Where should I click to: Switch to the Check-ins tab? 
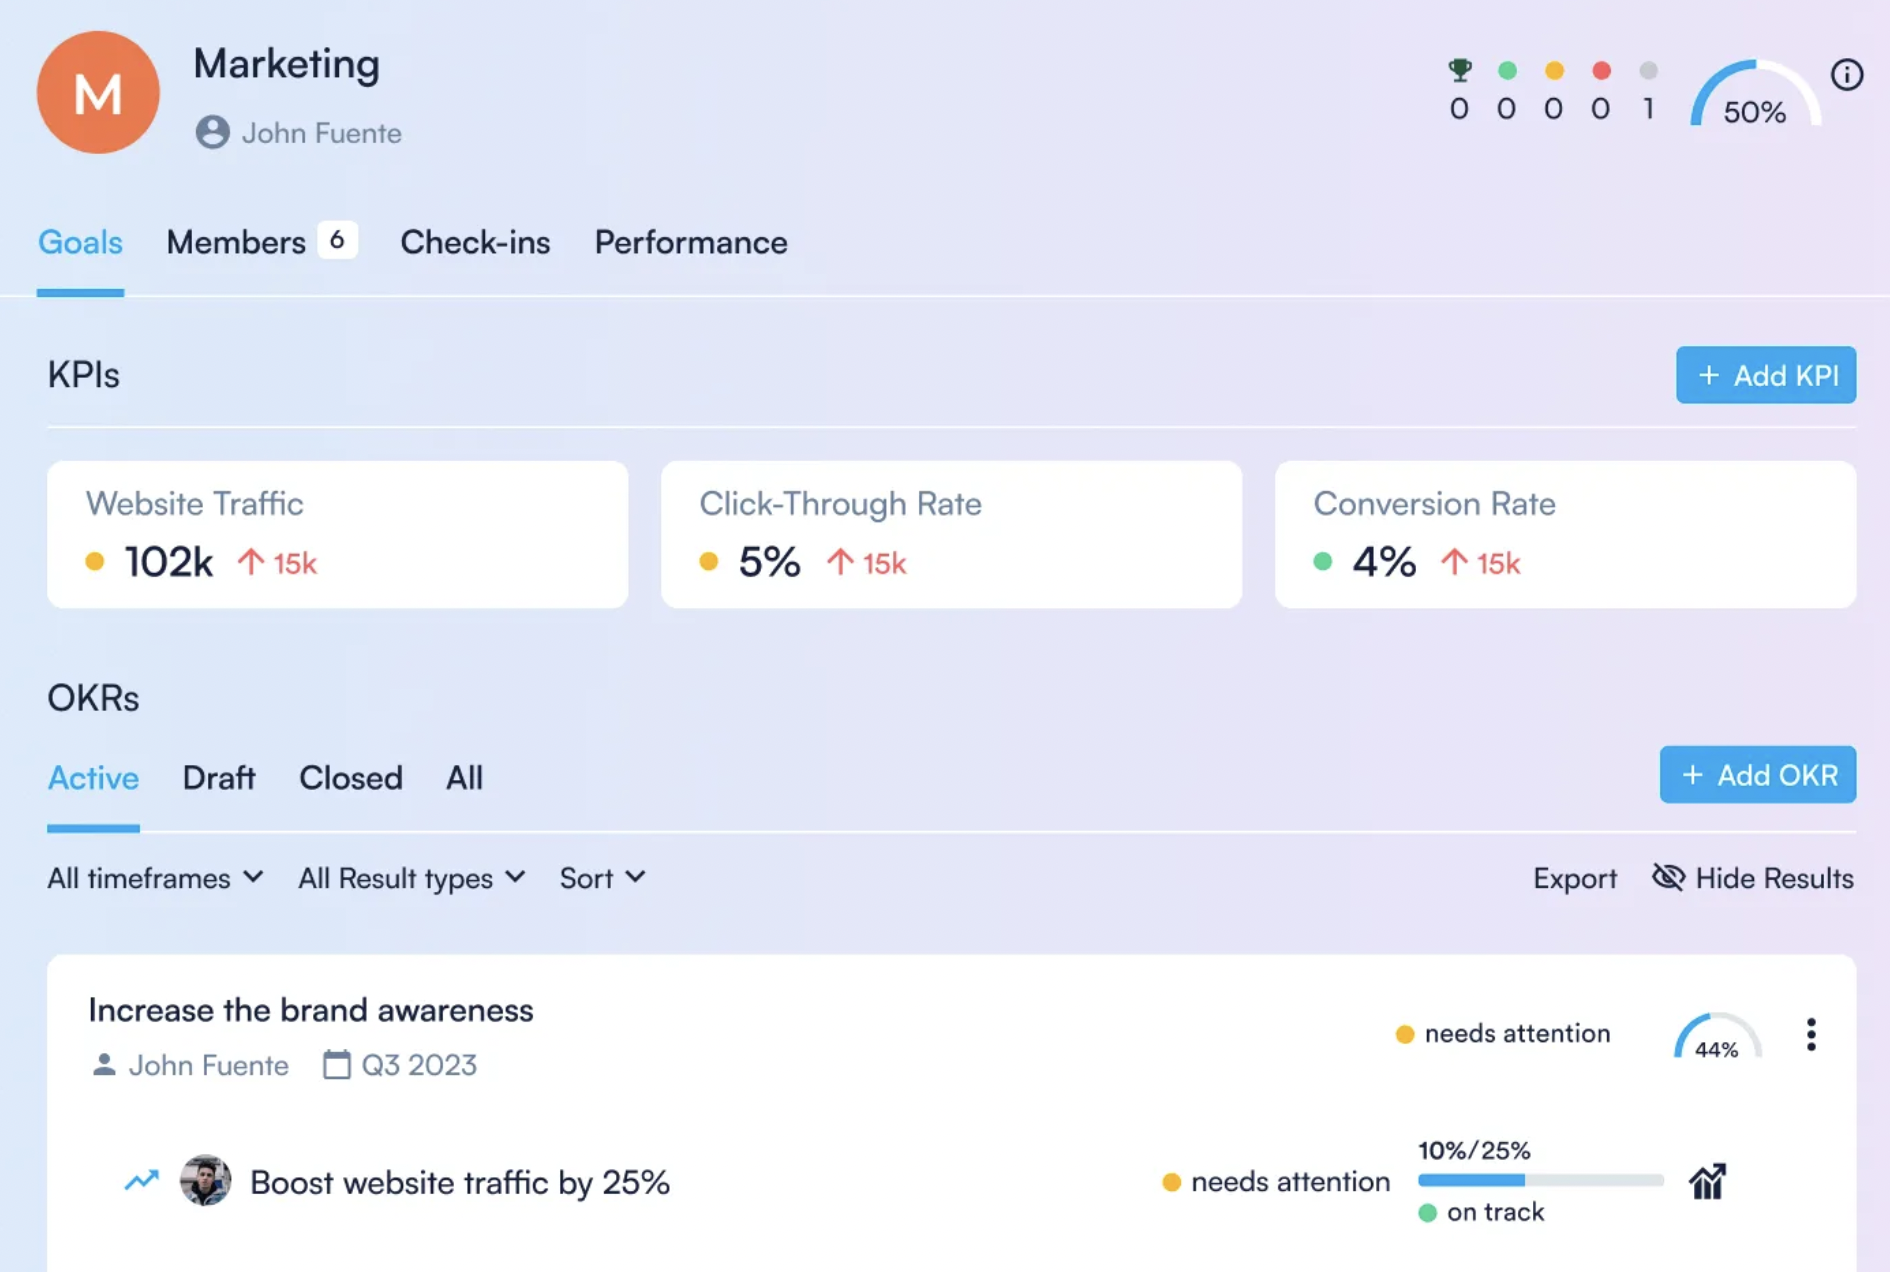[475, 242]
